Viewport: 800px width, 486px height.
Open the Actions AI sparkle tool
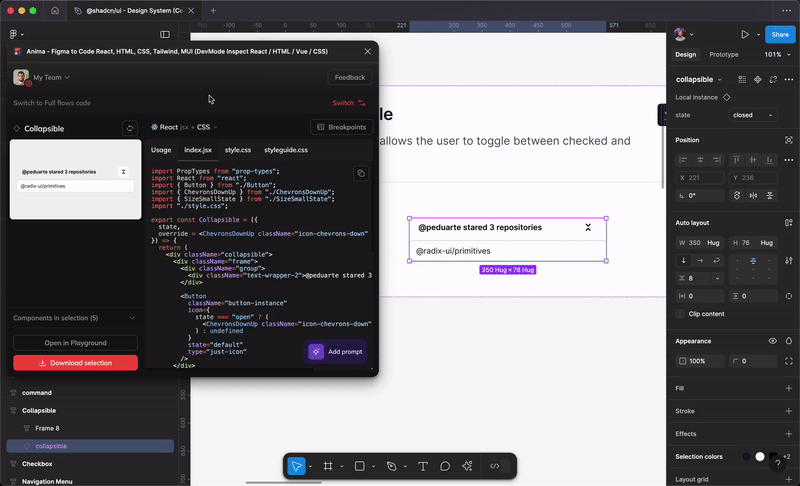pos(467,466)
